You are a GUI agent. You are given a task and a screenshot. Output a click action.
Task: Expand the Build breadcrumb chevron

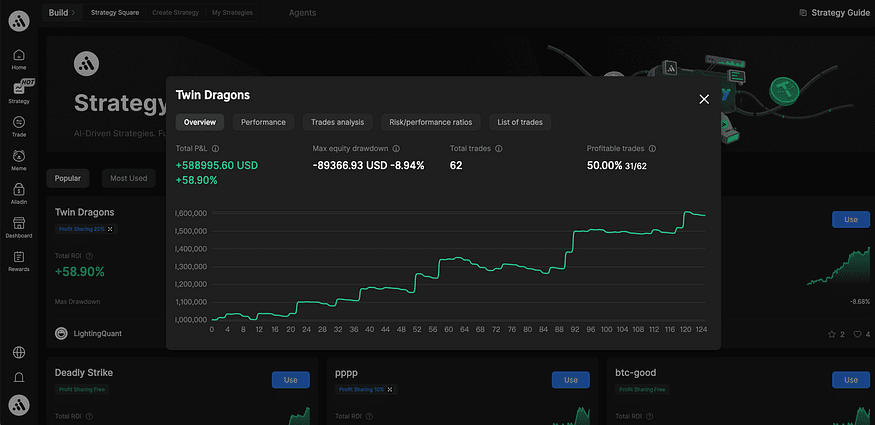[73, 13]
